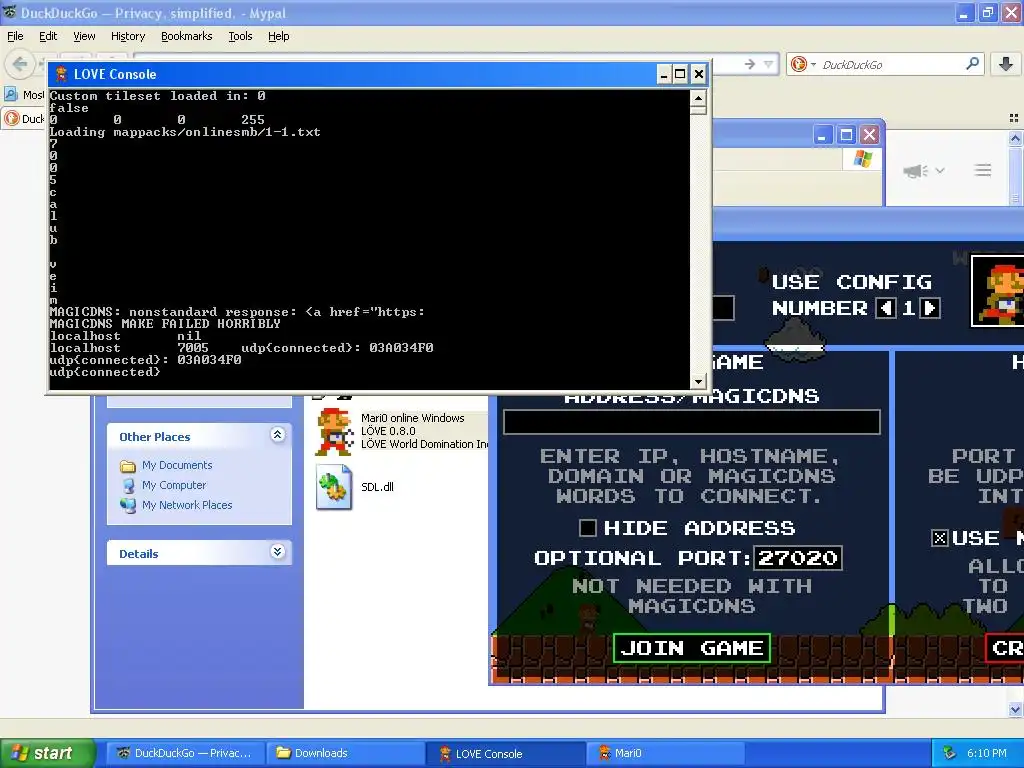1024x768 pixels.
Task: Click the DuckDuckGo browser tab
Action: [x=24, y=118]
